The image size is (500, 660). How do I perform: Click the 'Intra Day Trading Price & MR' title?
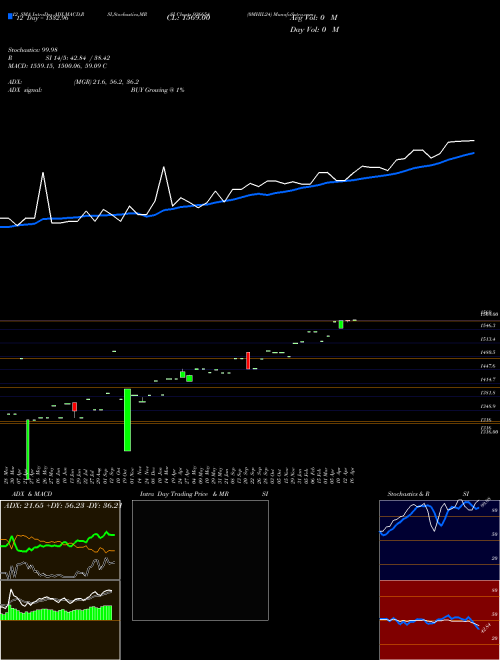pyautogui.click(x=184, y=494)
